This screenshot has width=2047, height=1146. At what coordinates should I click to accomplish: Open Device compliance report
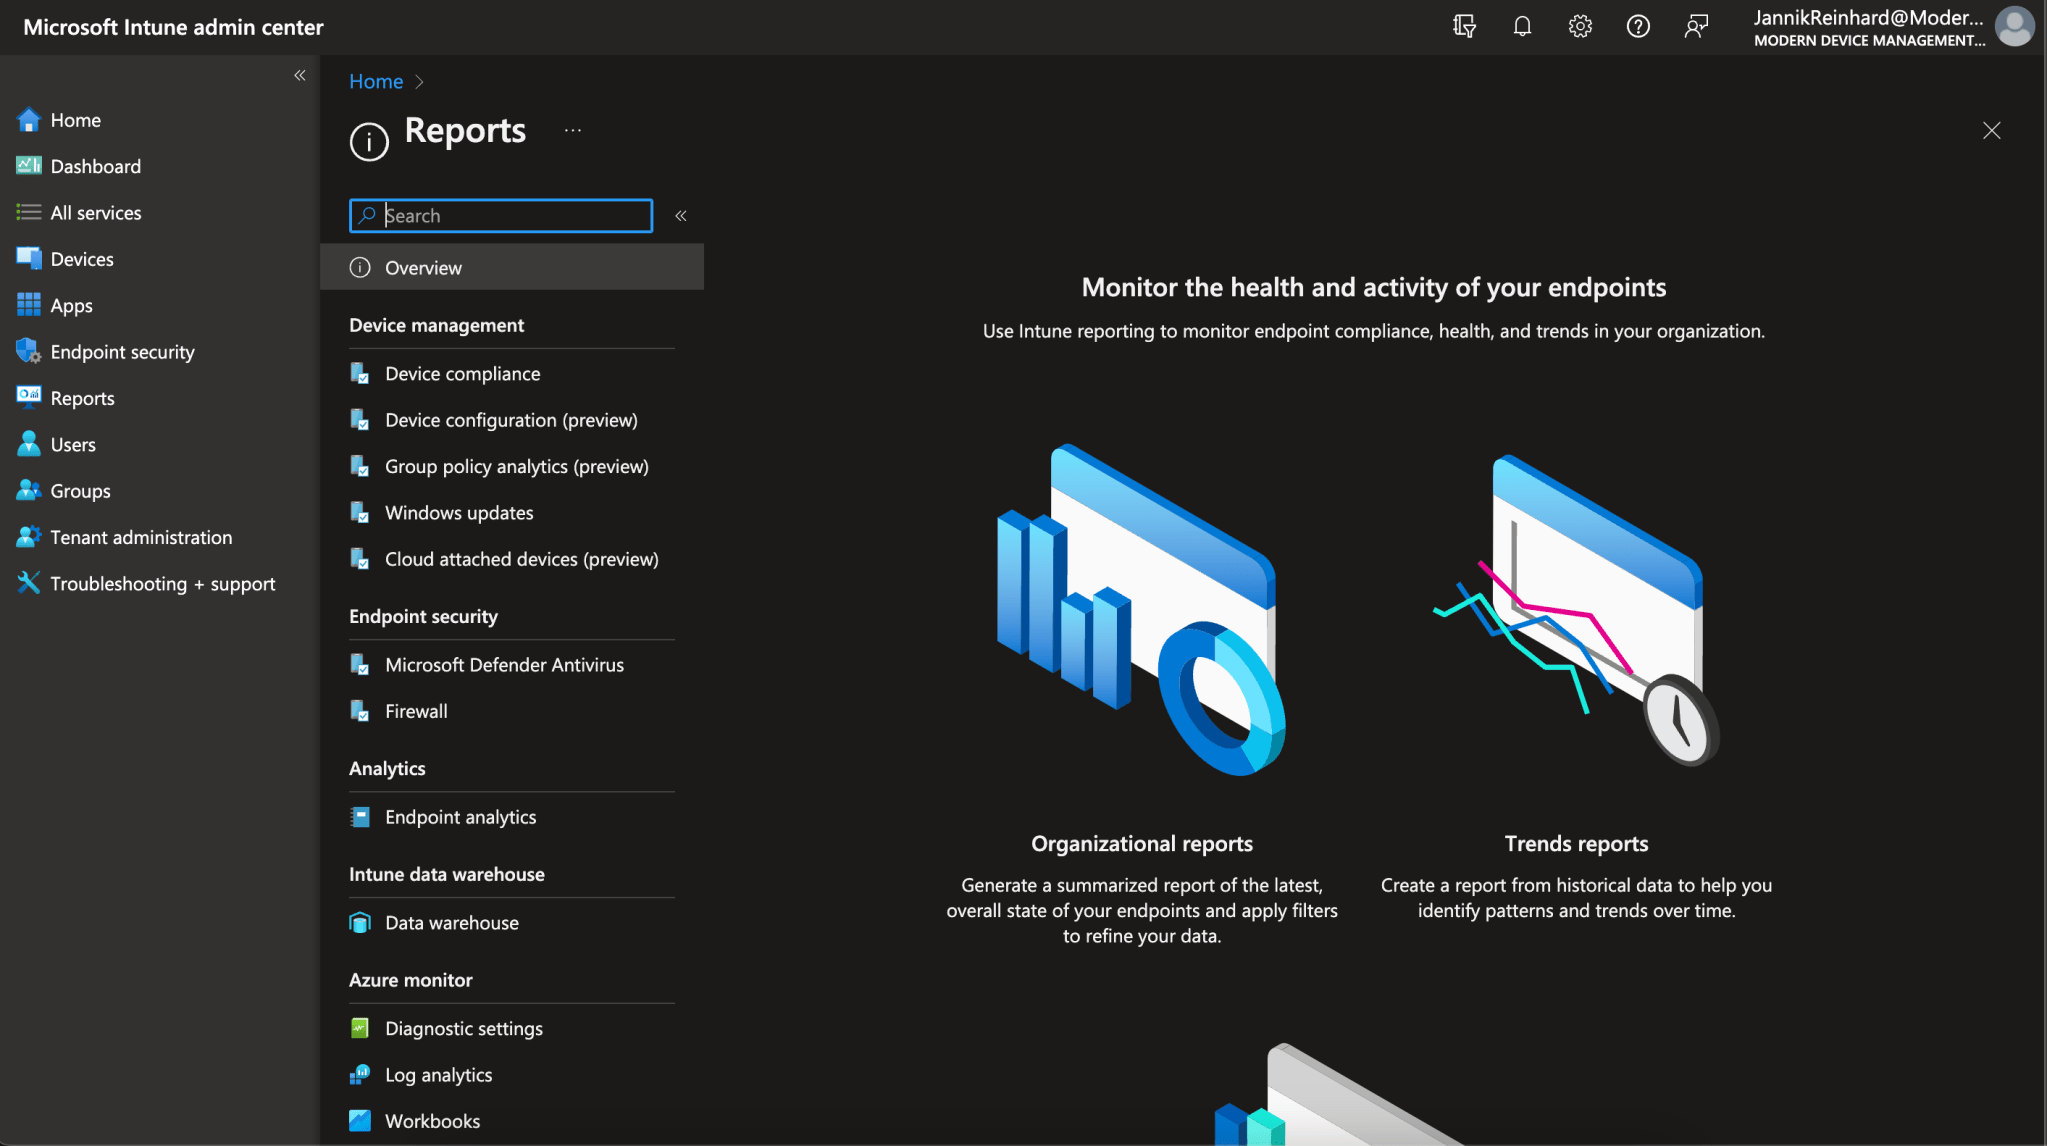[x=462, y=374]
